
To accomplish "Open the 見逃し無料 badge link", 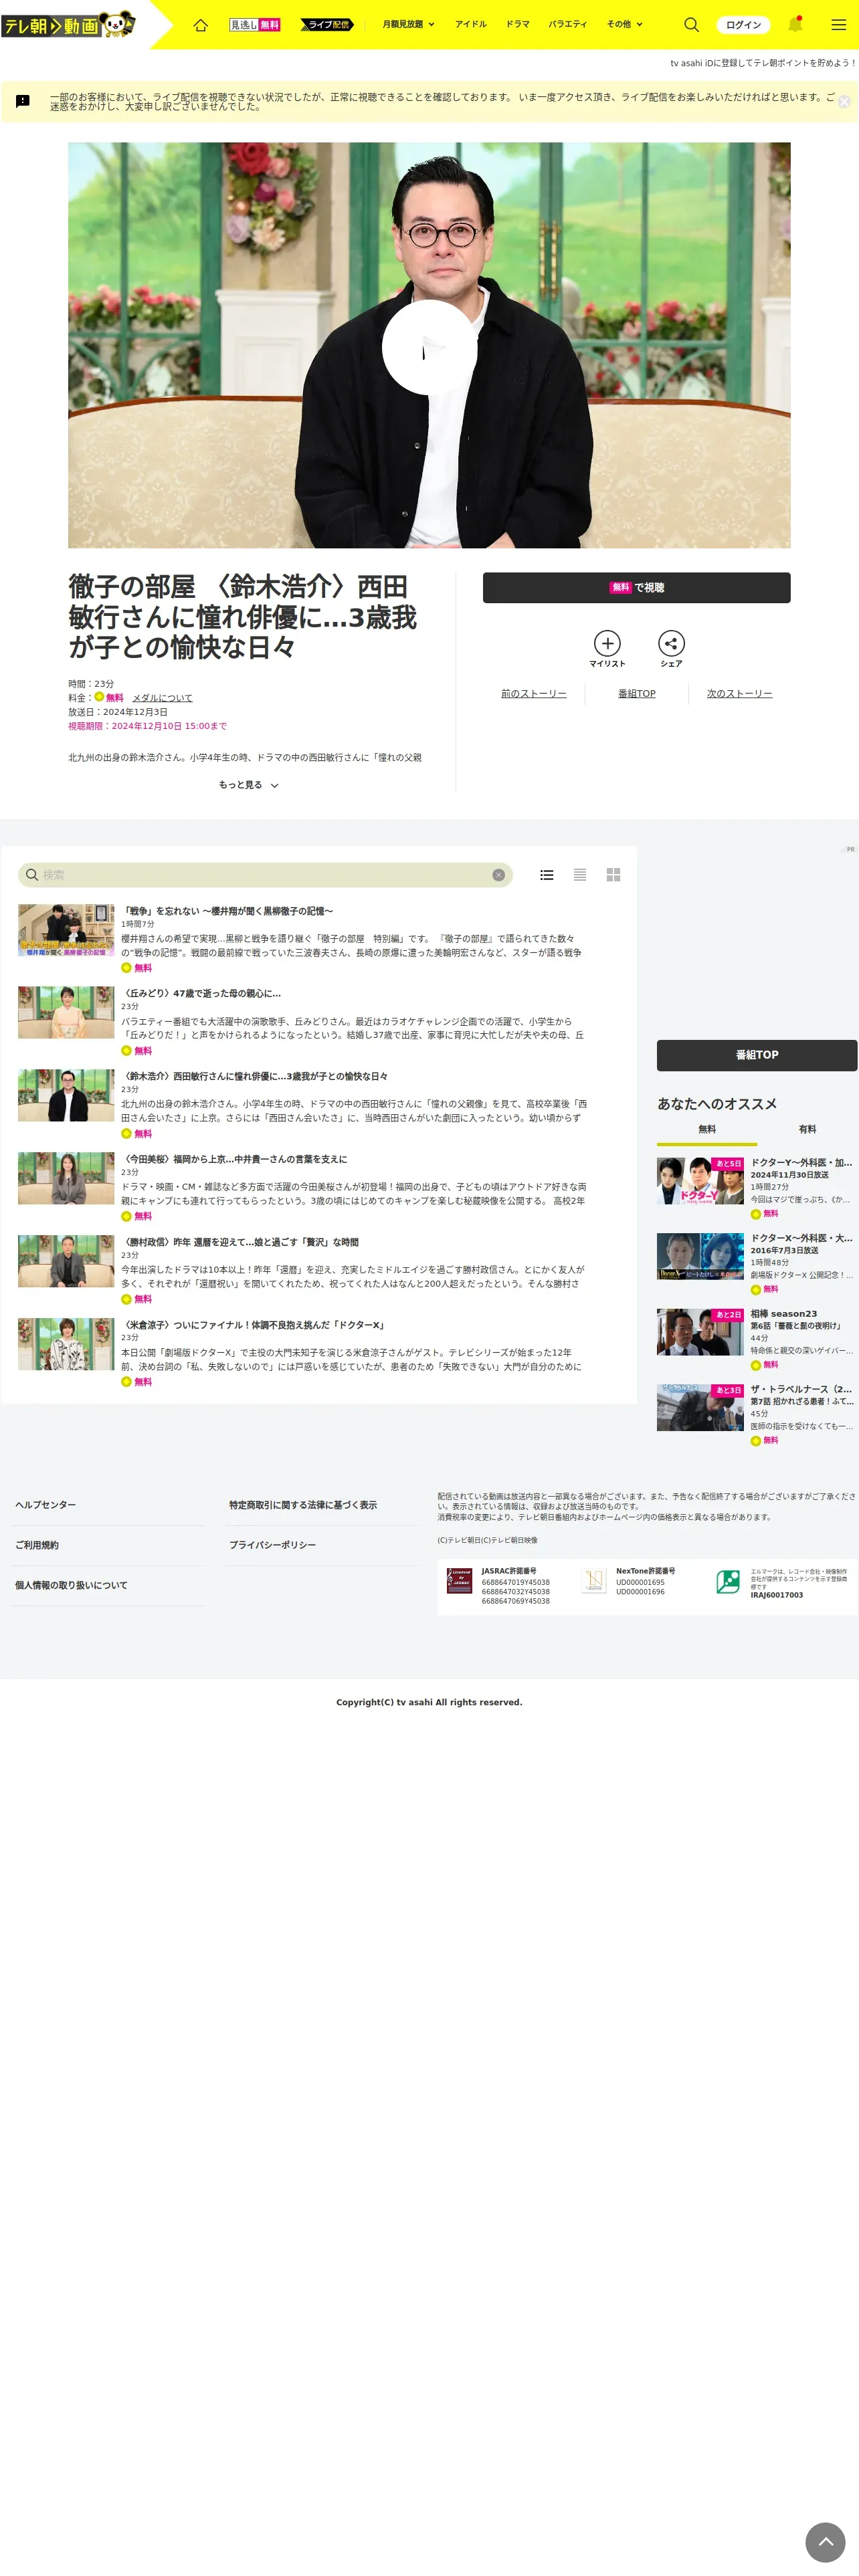I will point(254,25).
